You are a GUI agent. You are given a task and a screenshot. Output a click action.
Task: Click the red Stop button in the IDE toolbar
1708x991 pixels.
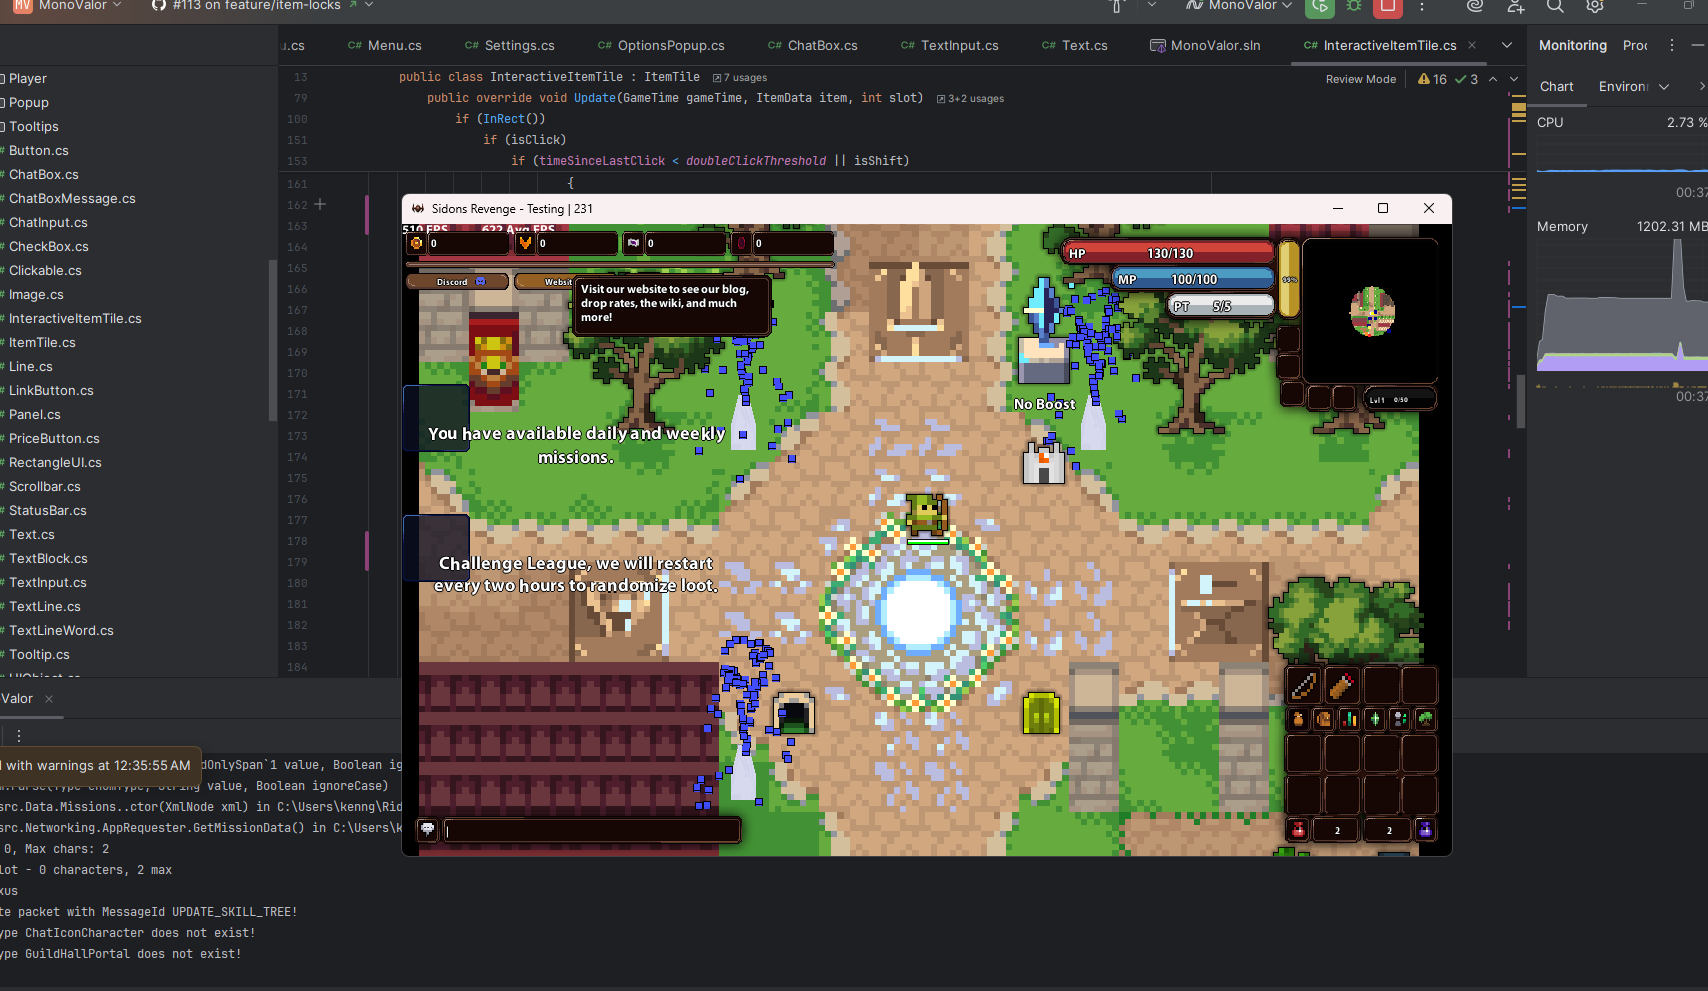(1388, 10)
